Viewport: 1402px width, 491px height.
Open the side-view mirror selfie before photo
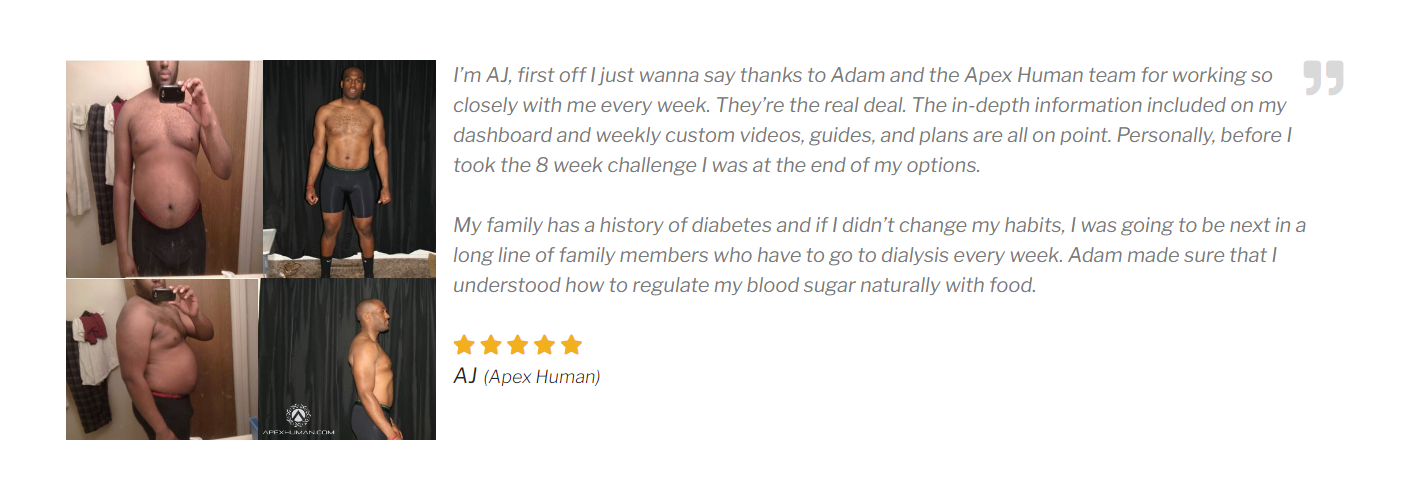(162, 359)
